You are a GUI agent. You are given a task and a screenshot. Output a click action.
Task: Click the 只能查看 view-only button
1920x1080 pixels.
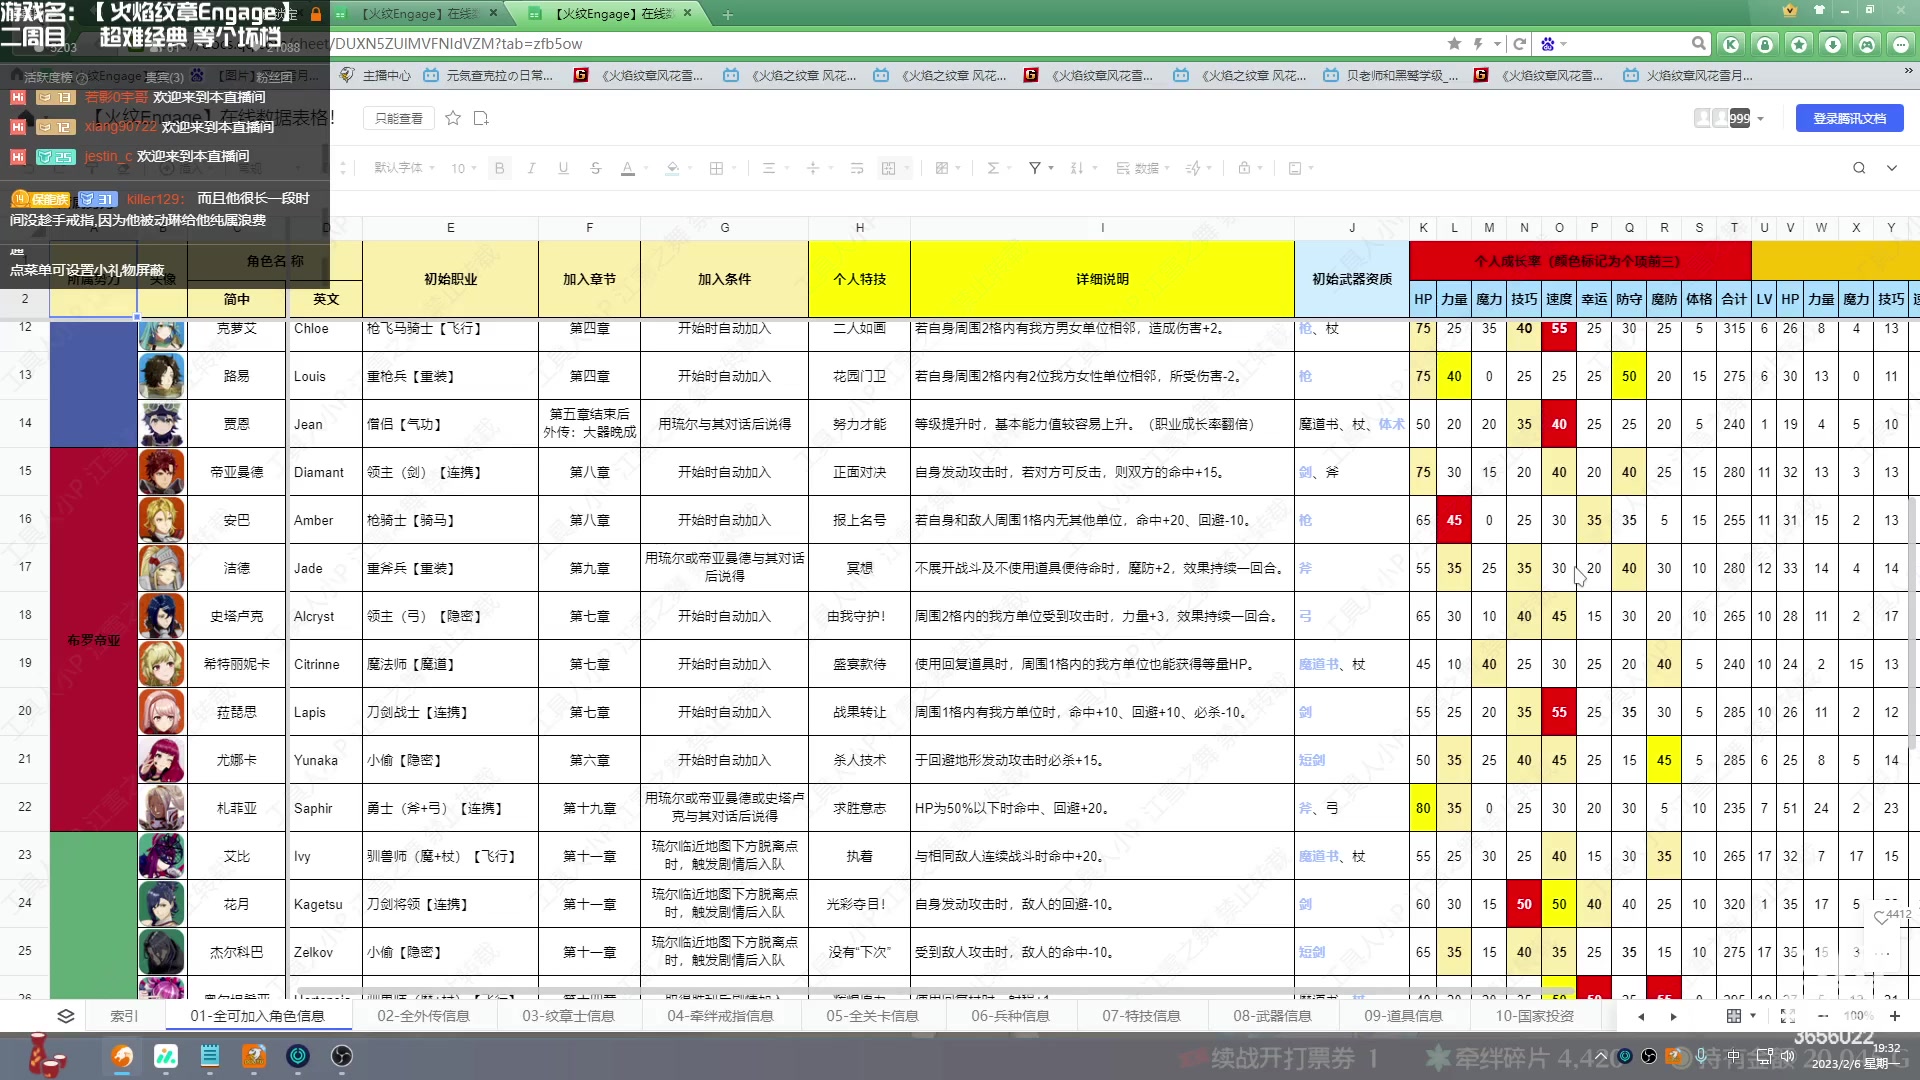(399, 118)
